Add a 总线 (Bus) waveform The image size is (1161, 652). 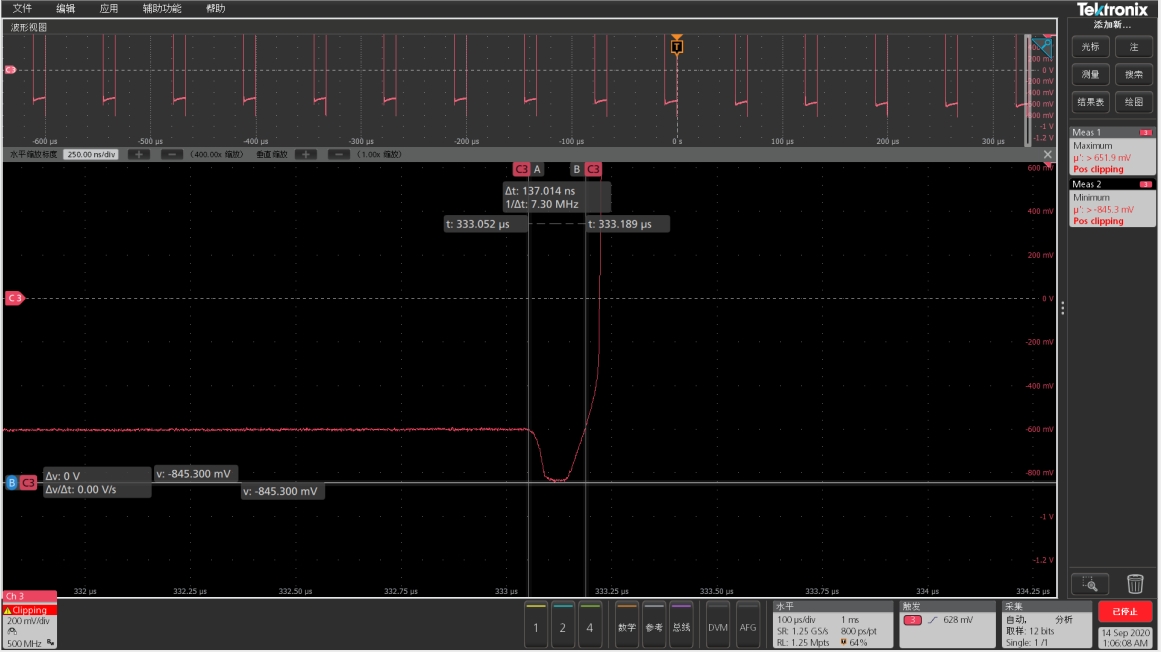681,626
